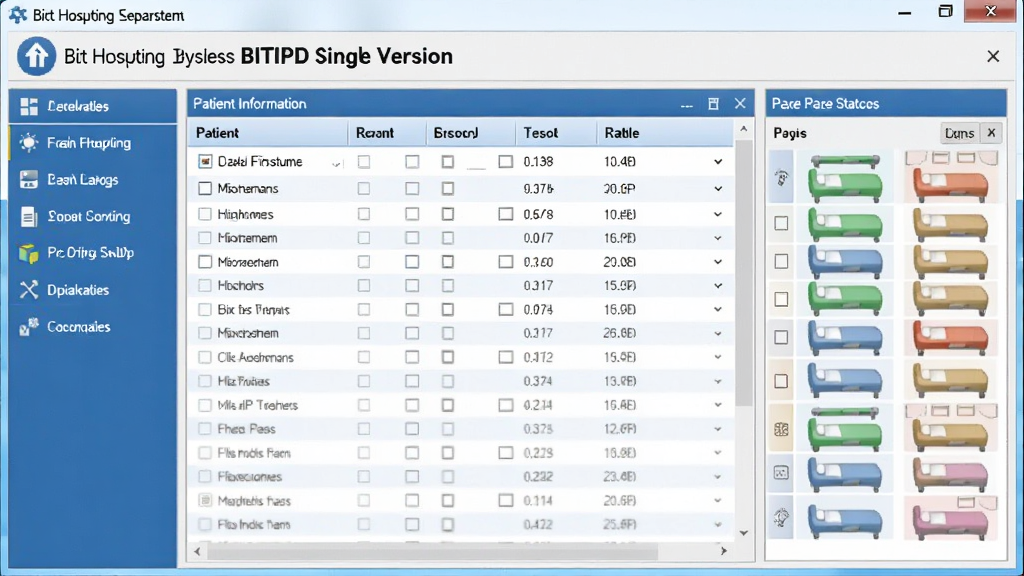
Task: Tick the checkbox beside sixth bed row
Action: tap(781, 381)
